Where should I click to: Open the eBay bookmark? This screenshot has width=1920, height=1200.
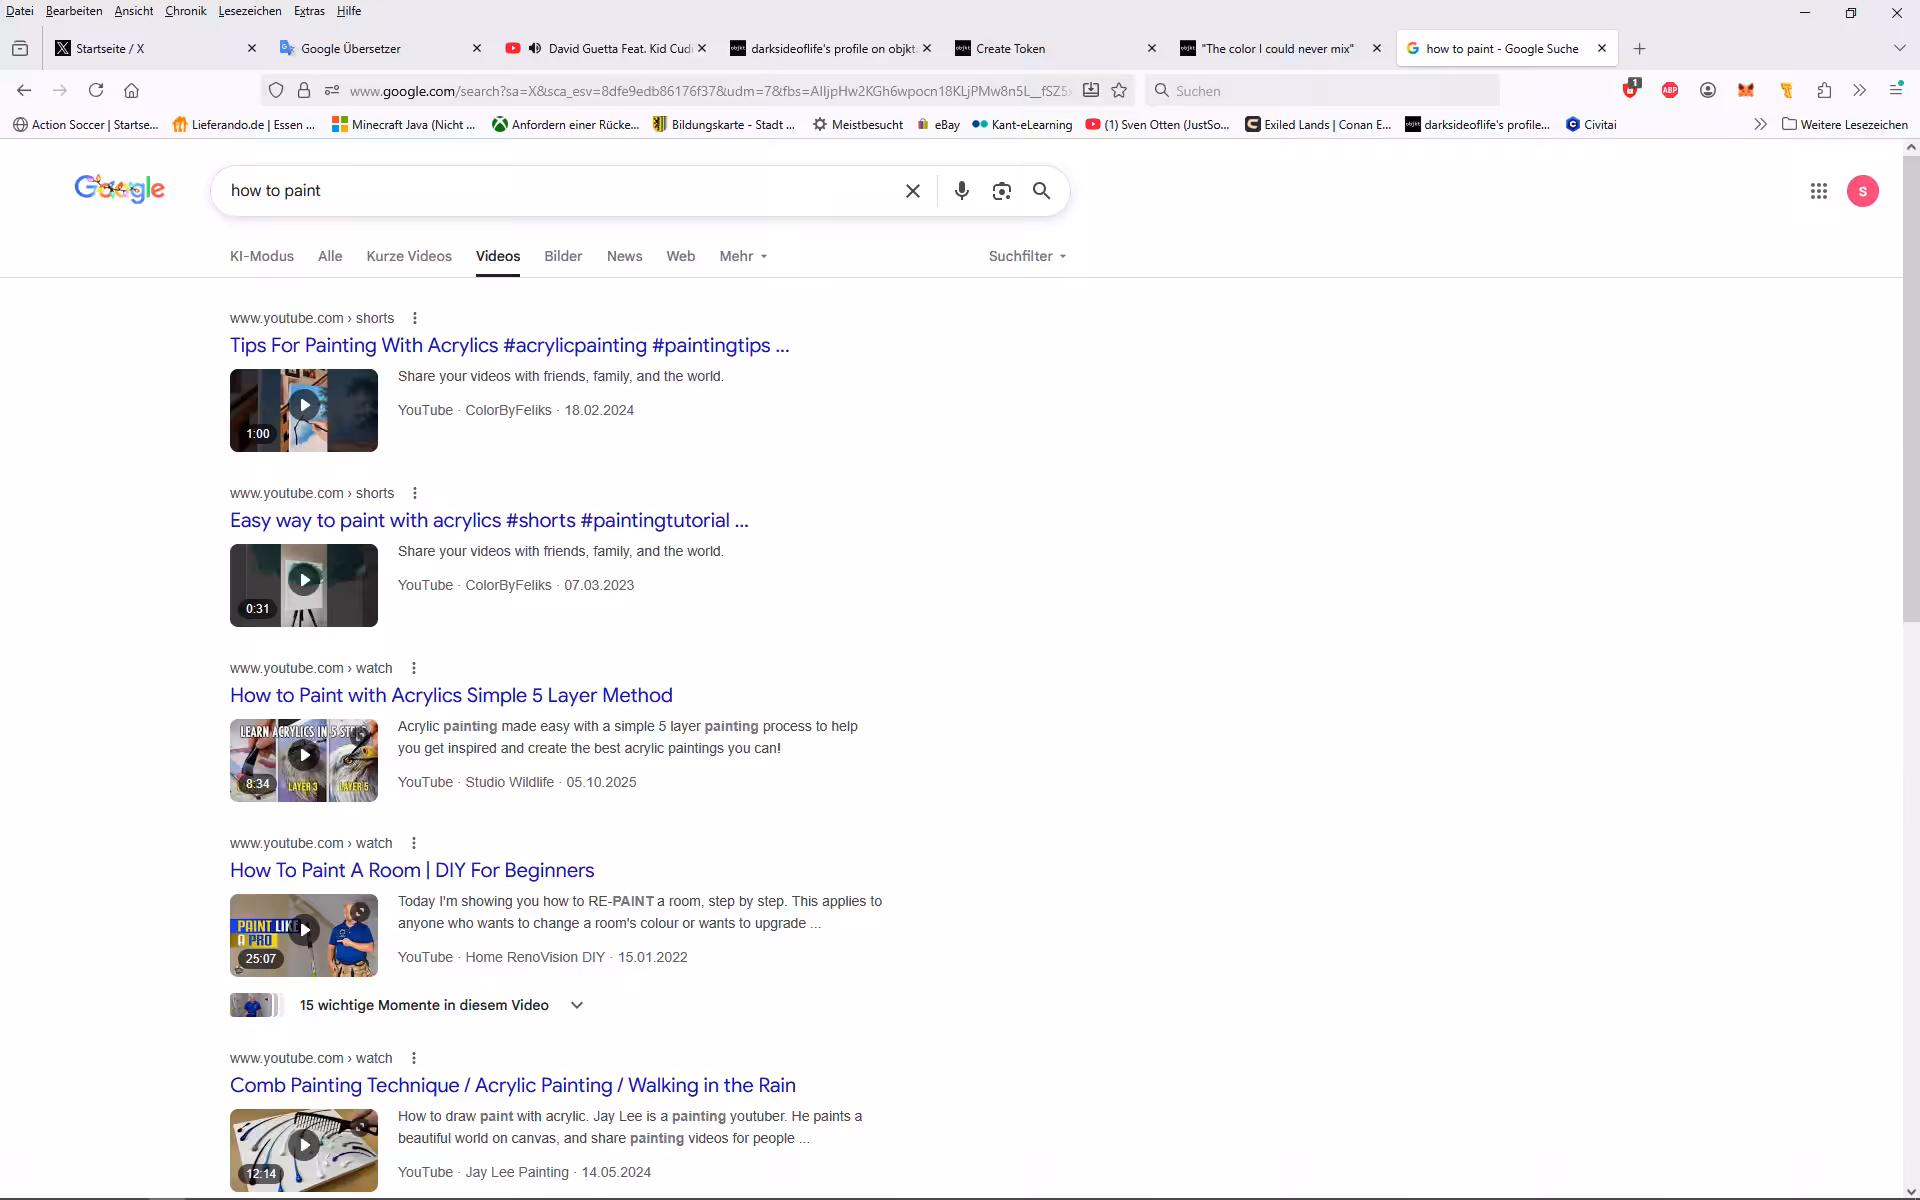click(938, 125)
